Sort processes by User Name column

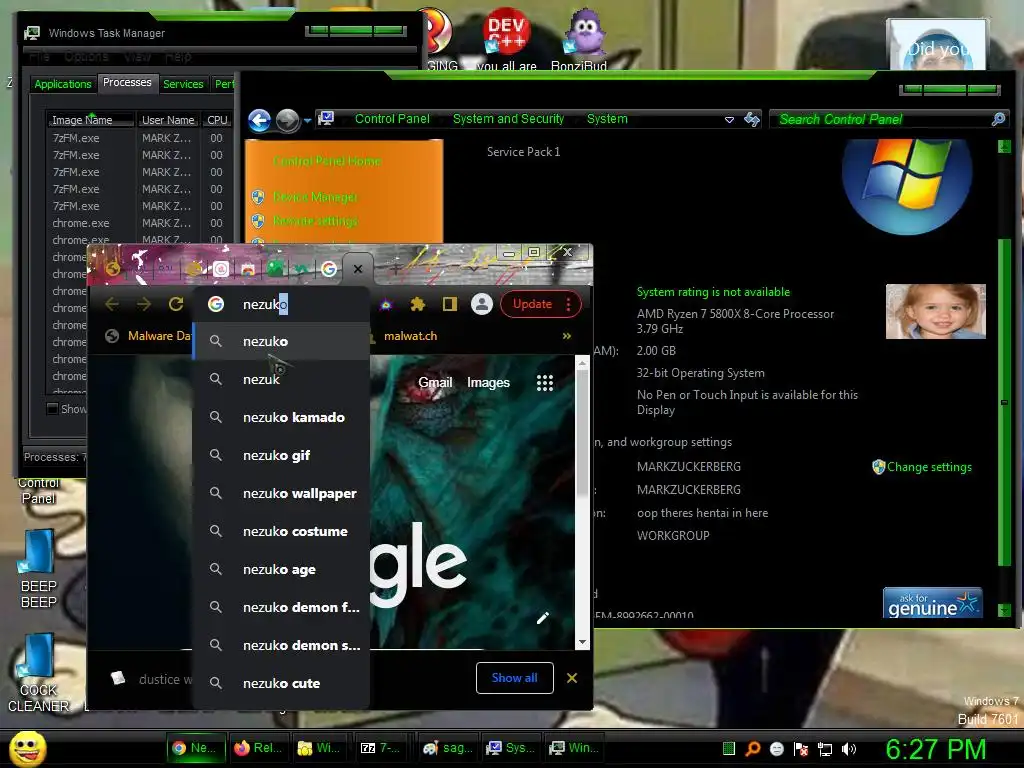pyautogui.click(x=168, y=120)
